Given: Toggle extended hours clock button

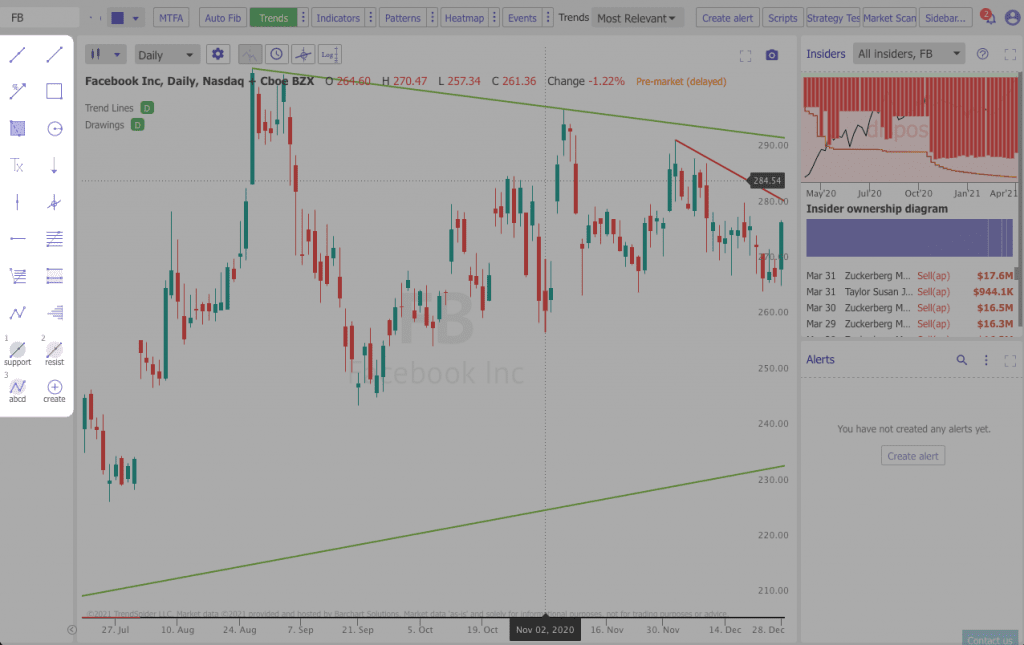Looking at the screenshot, I should [x=276, y=54].
